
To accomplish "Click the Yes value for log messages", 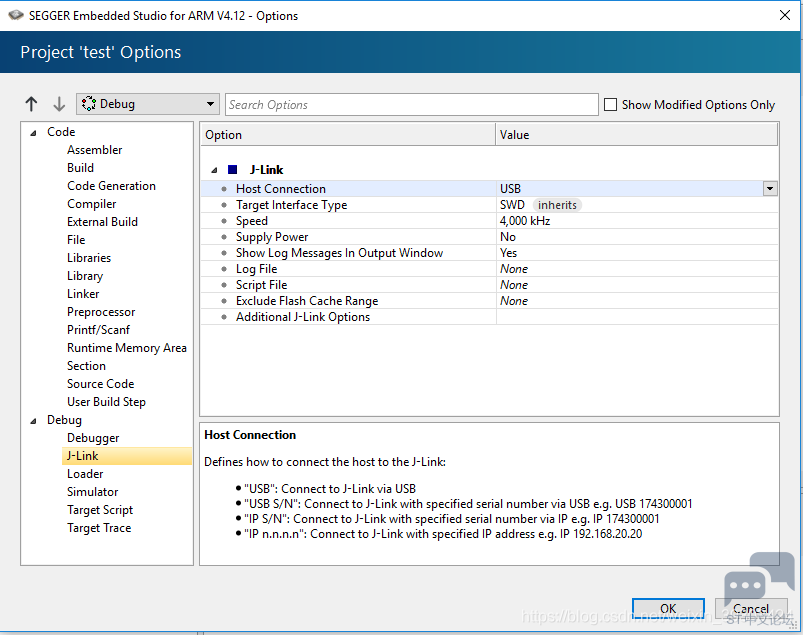I will (x=509, y=253).
